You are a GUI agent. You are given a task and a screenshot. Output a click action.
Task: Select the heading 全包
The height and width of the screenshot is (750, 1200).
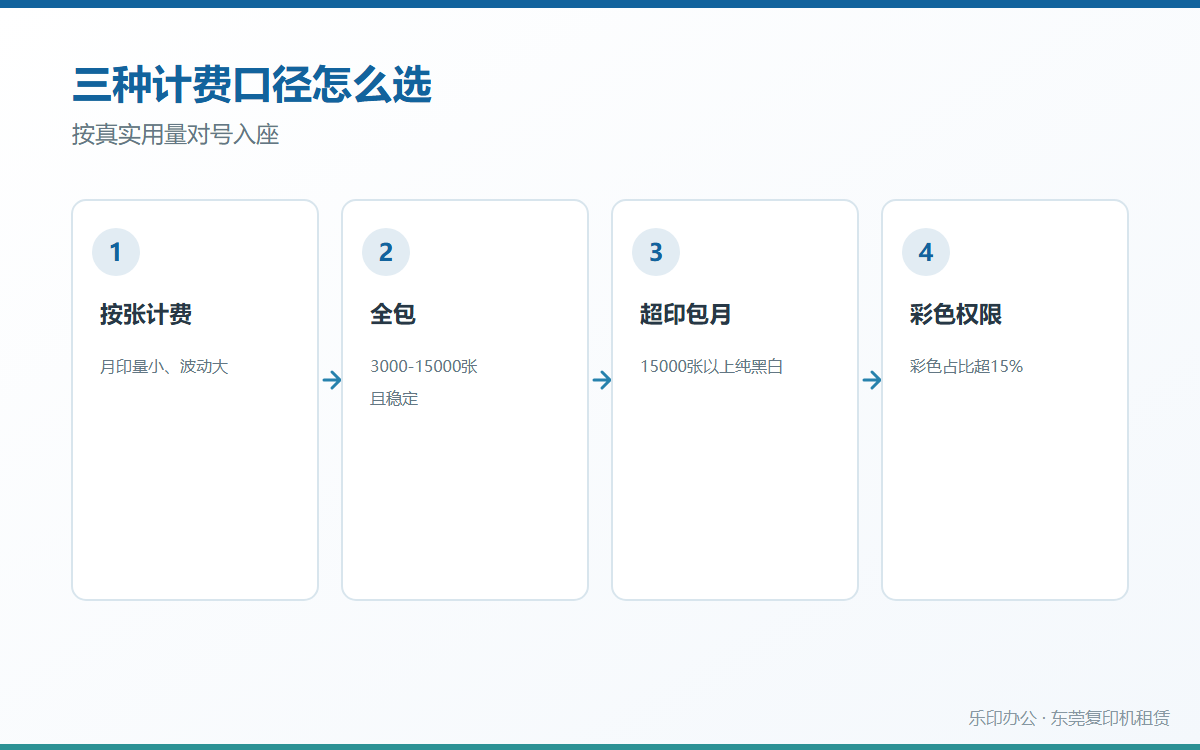click(393, 315)
